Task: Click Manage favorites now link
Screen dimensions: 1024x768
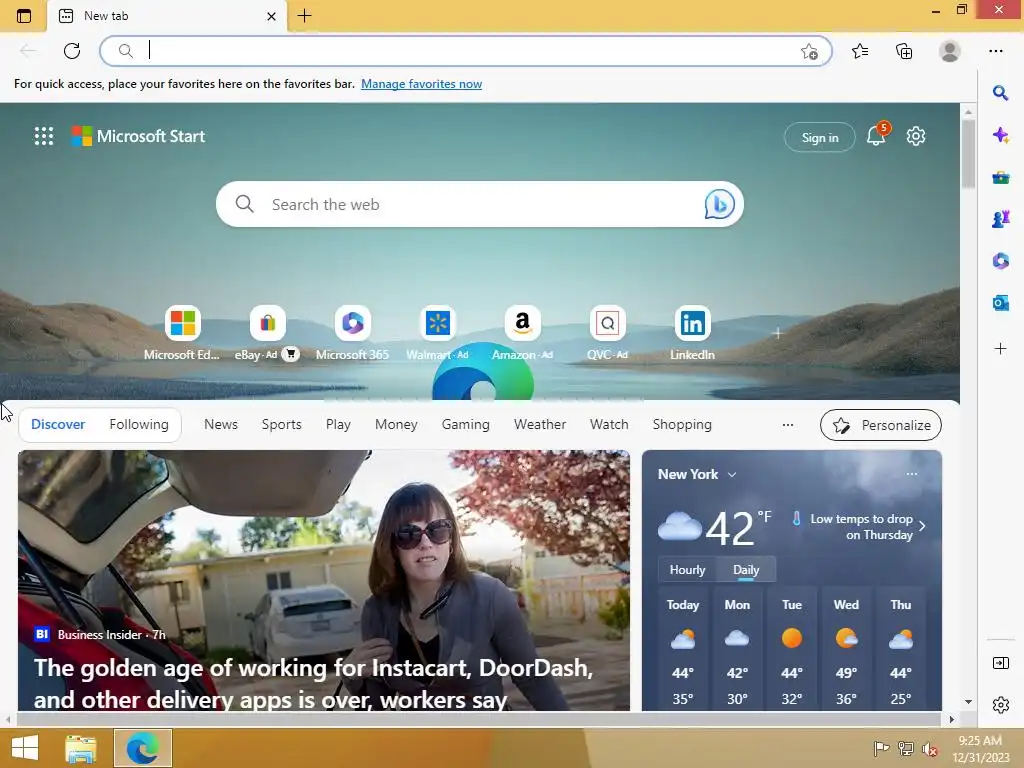Action: [421, 84]
